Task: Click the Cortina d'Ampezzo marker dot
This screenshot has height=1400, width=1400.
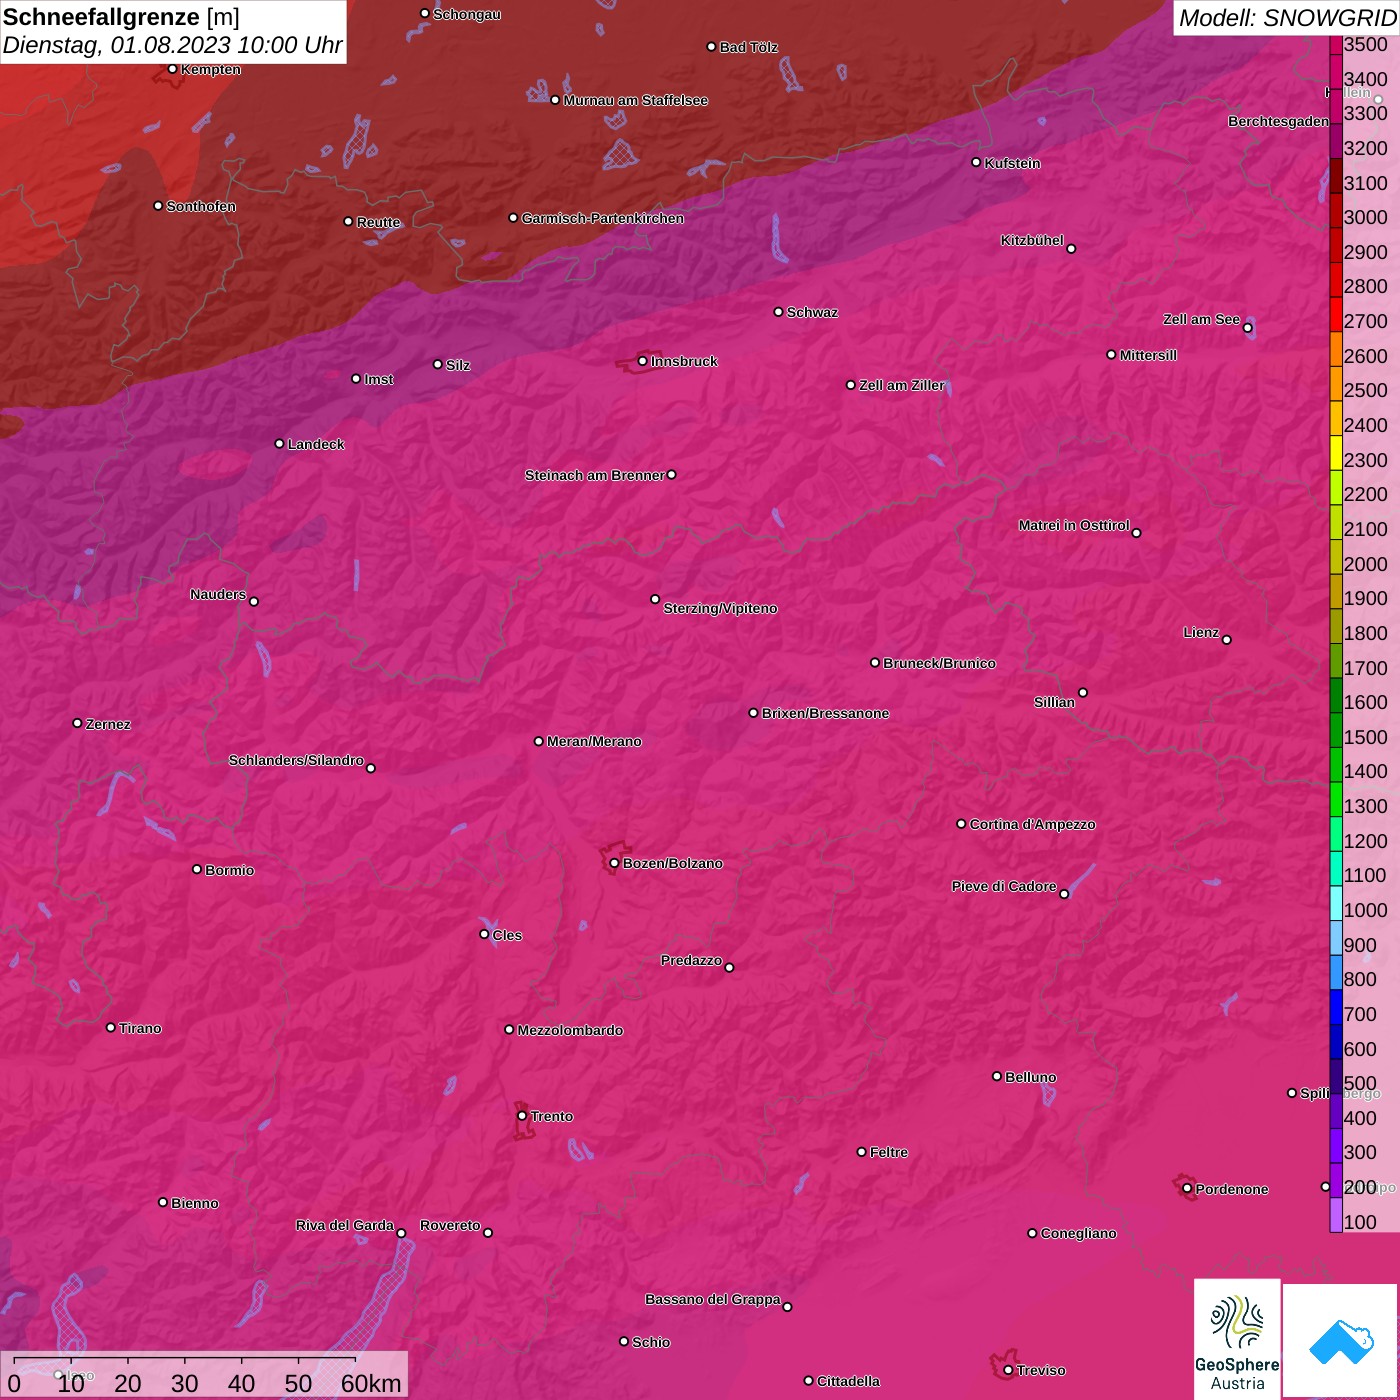Action: tap(961, 823)
